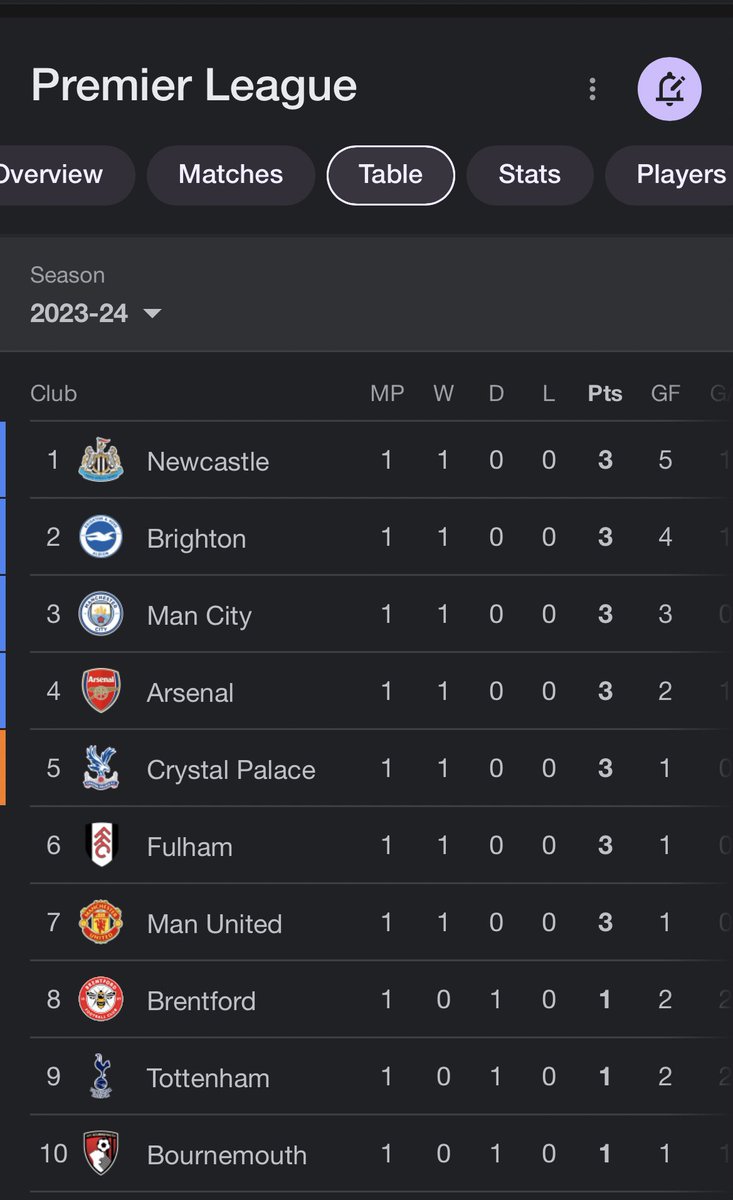The image size is (733, 1200).
Task: Click the Tottenham club crest
Action: point(101,1077)
